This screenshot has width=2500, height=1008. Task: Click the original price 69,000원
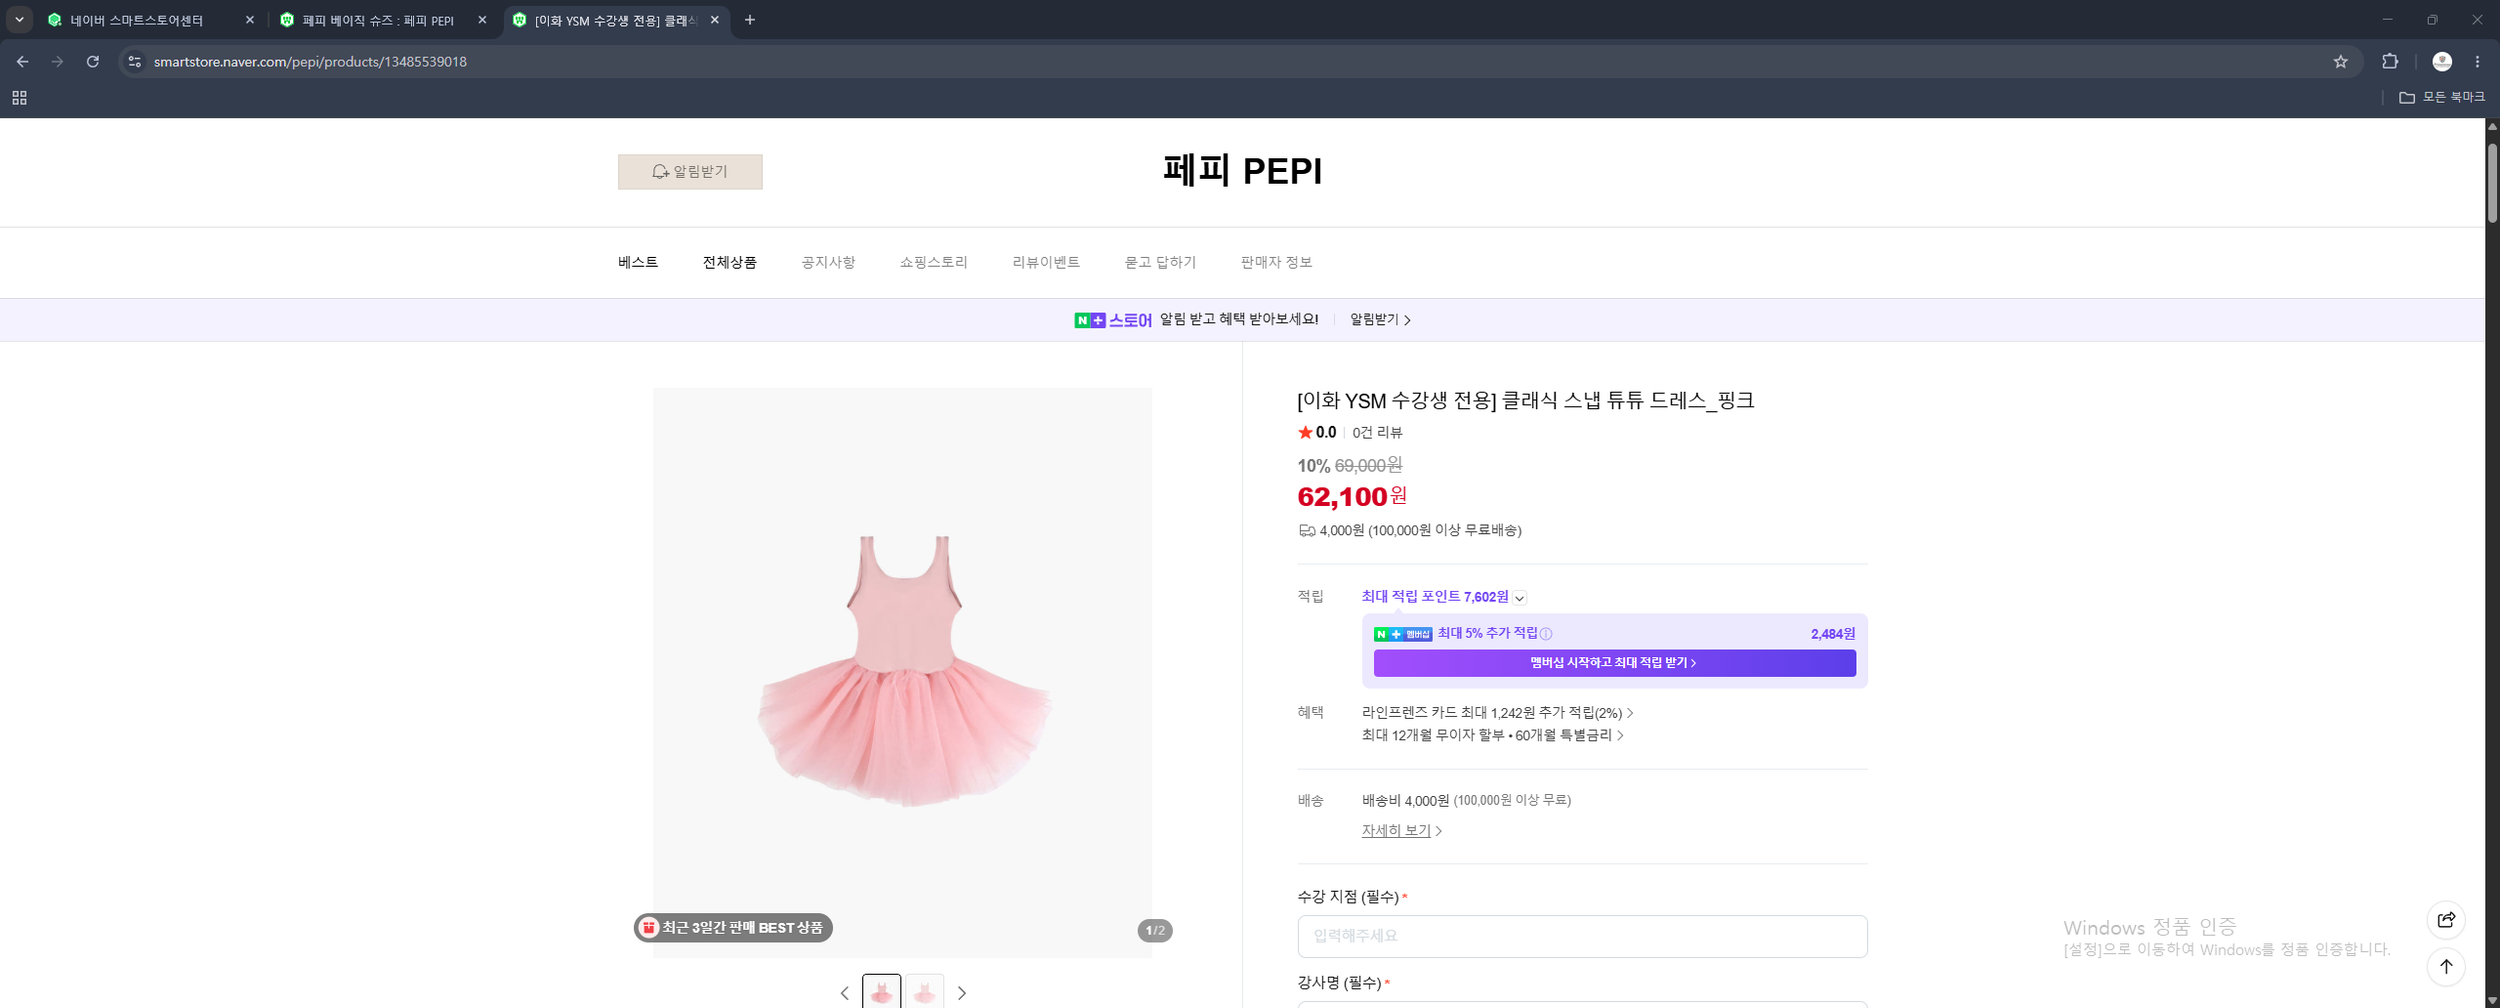(x=1368, y=466)
